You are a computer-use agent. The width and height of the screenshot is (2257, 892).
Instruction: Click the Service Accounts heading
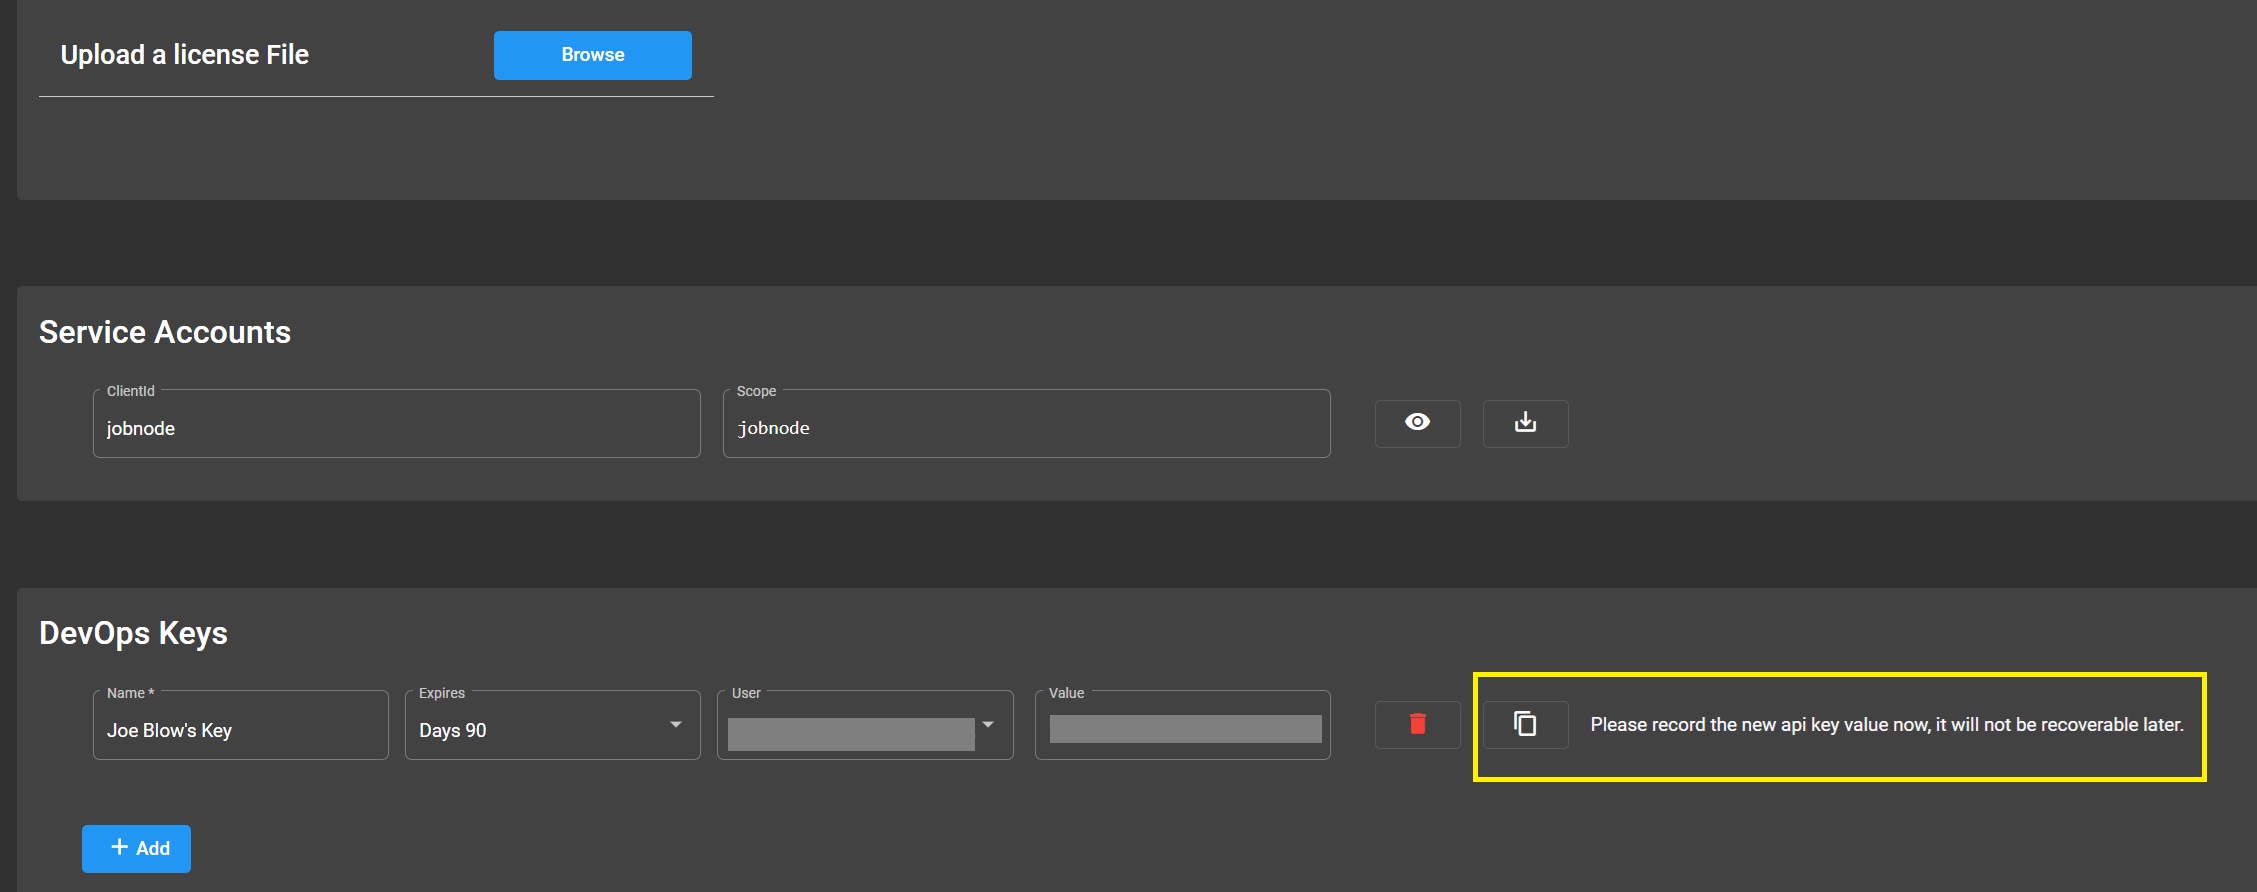tap(165, 332)
